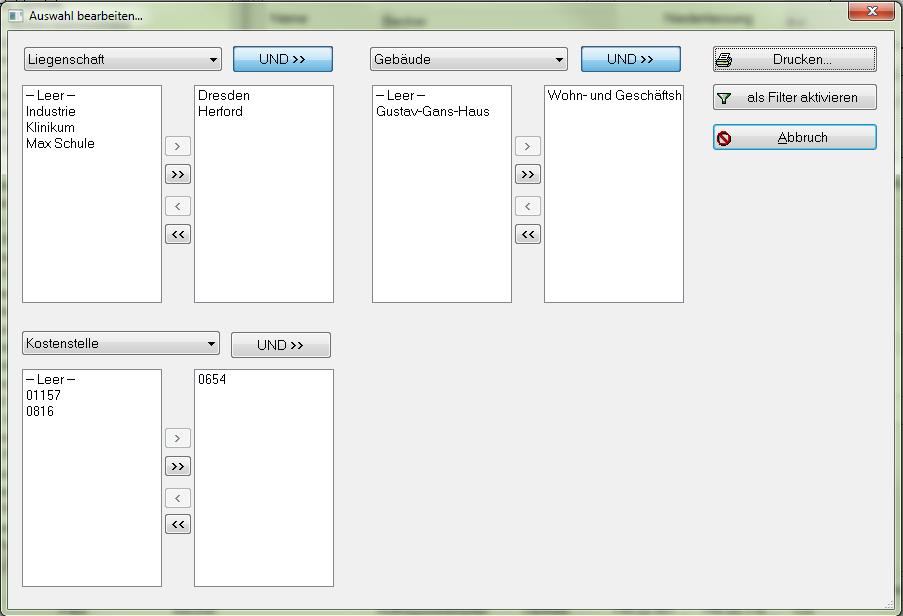Select '0654' in chosen Kostenstelle list

point(212,379)
